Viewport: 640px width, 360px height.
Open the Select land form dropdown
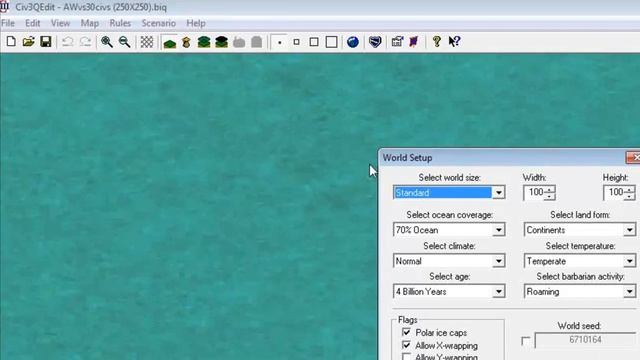tap(629, 230)
